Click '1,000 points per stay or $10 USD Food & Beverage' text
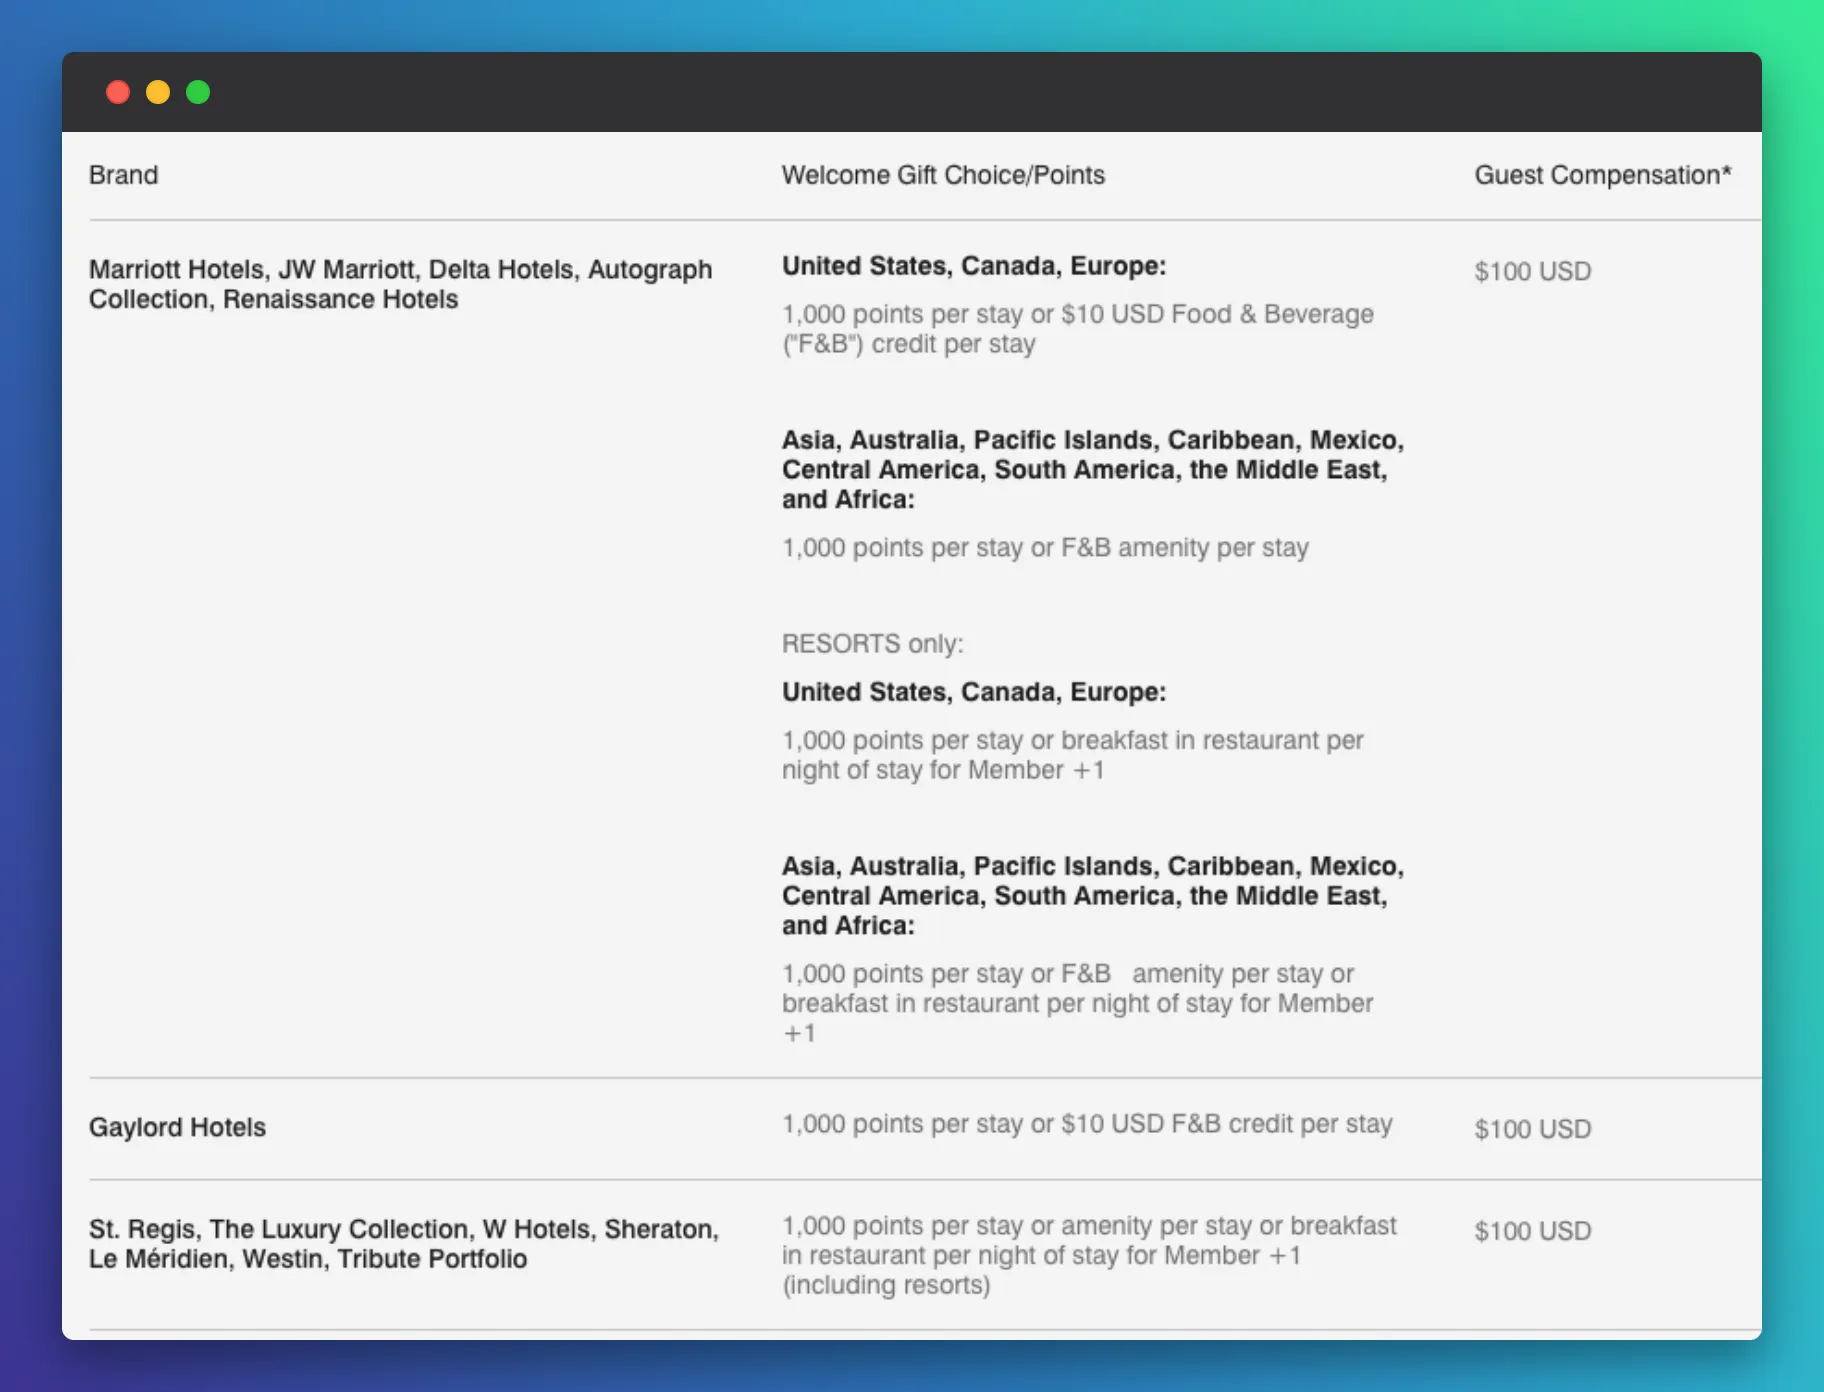Viewport: 1824px width, 1392px height. (1078, 329)
